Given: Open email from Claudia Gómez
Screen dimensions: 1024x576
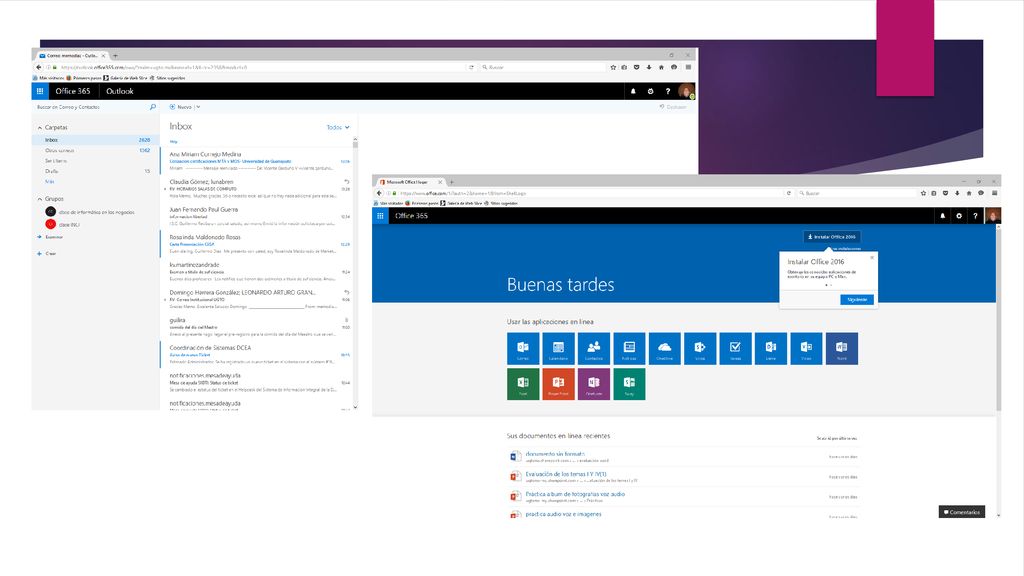Looking at the screenshot, I should click(256, 188).
